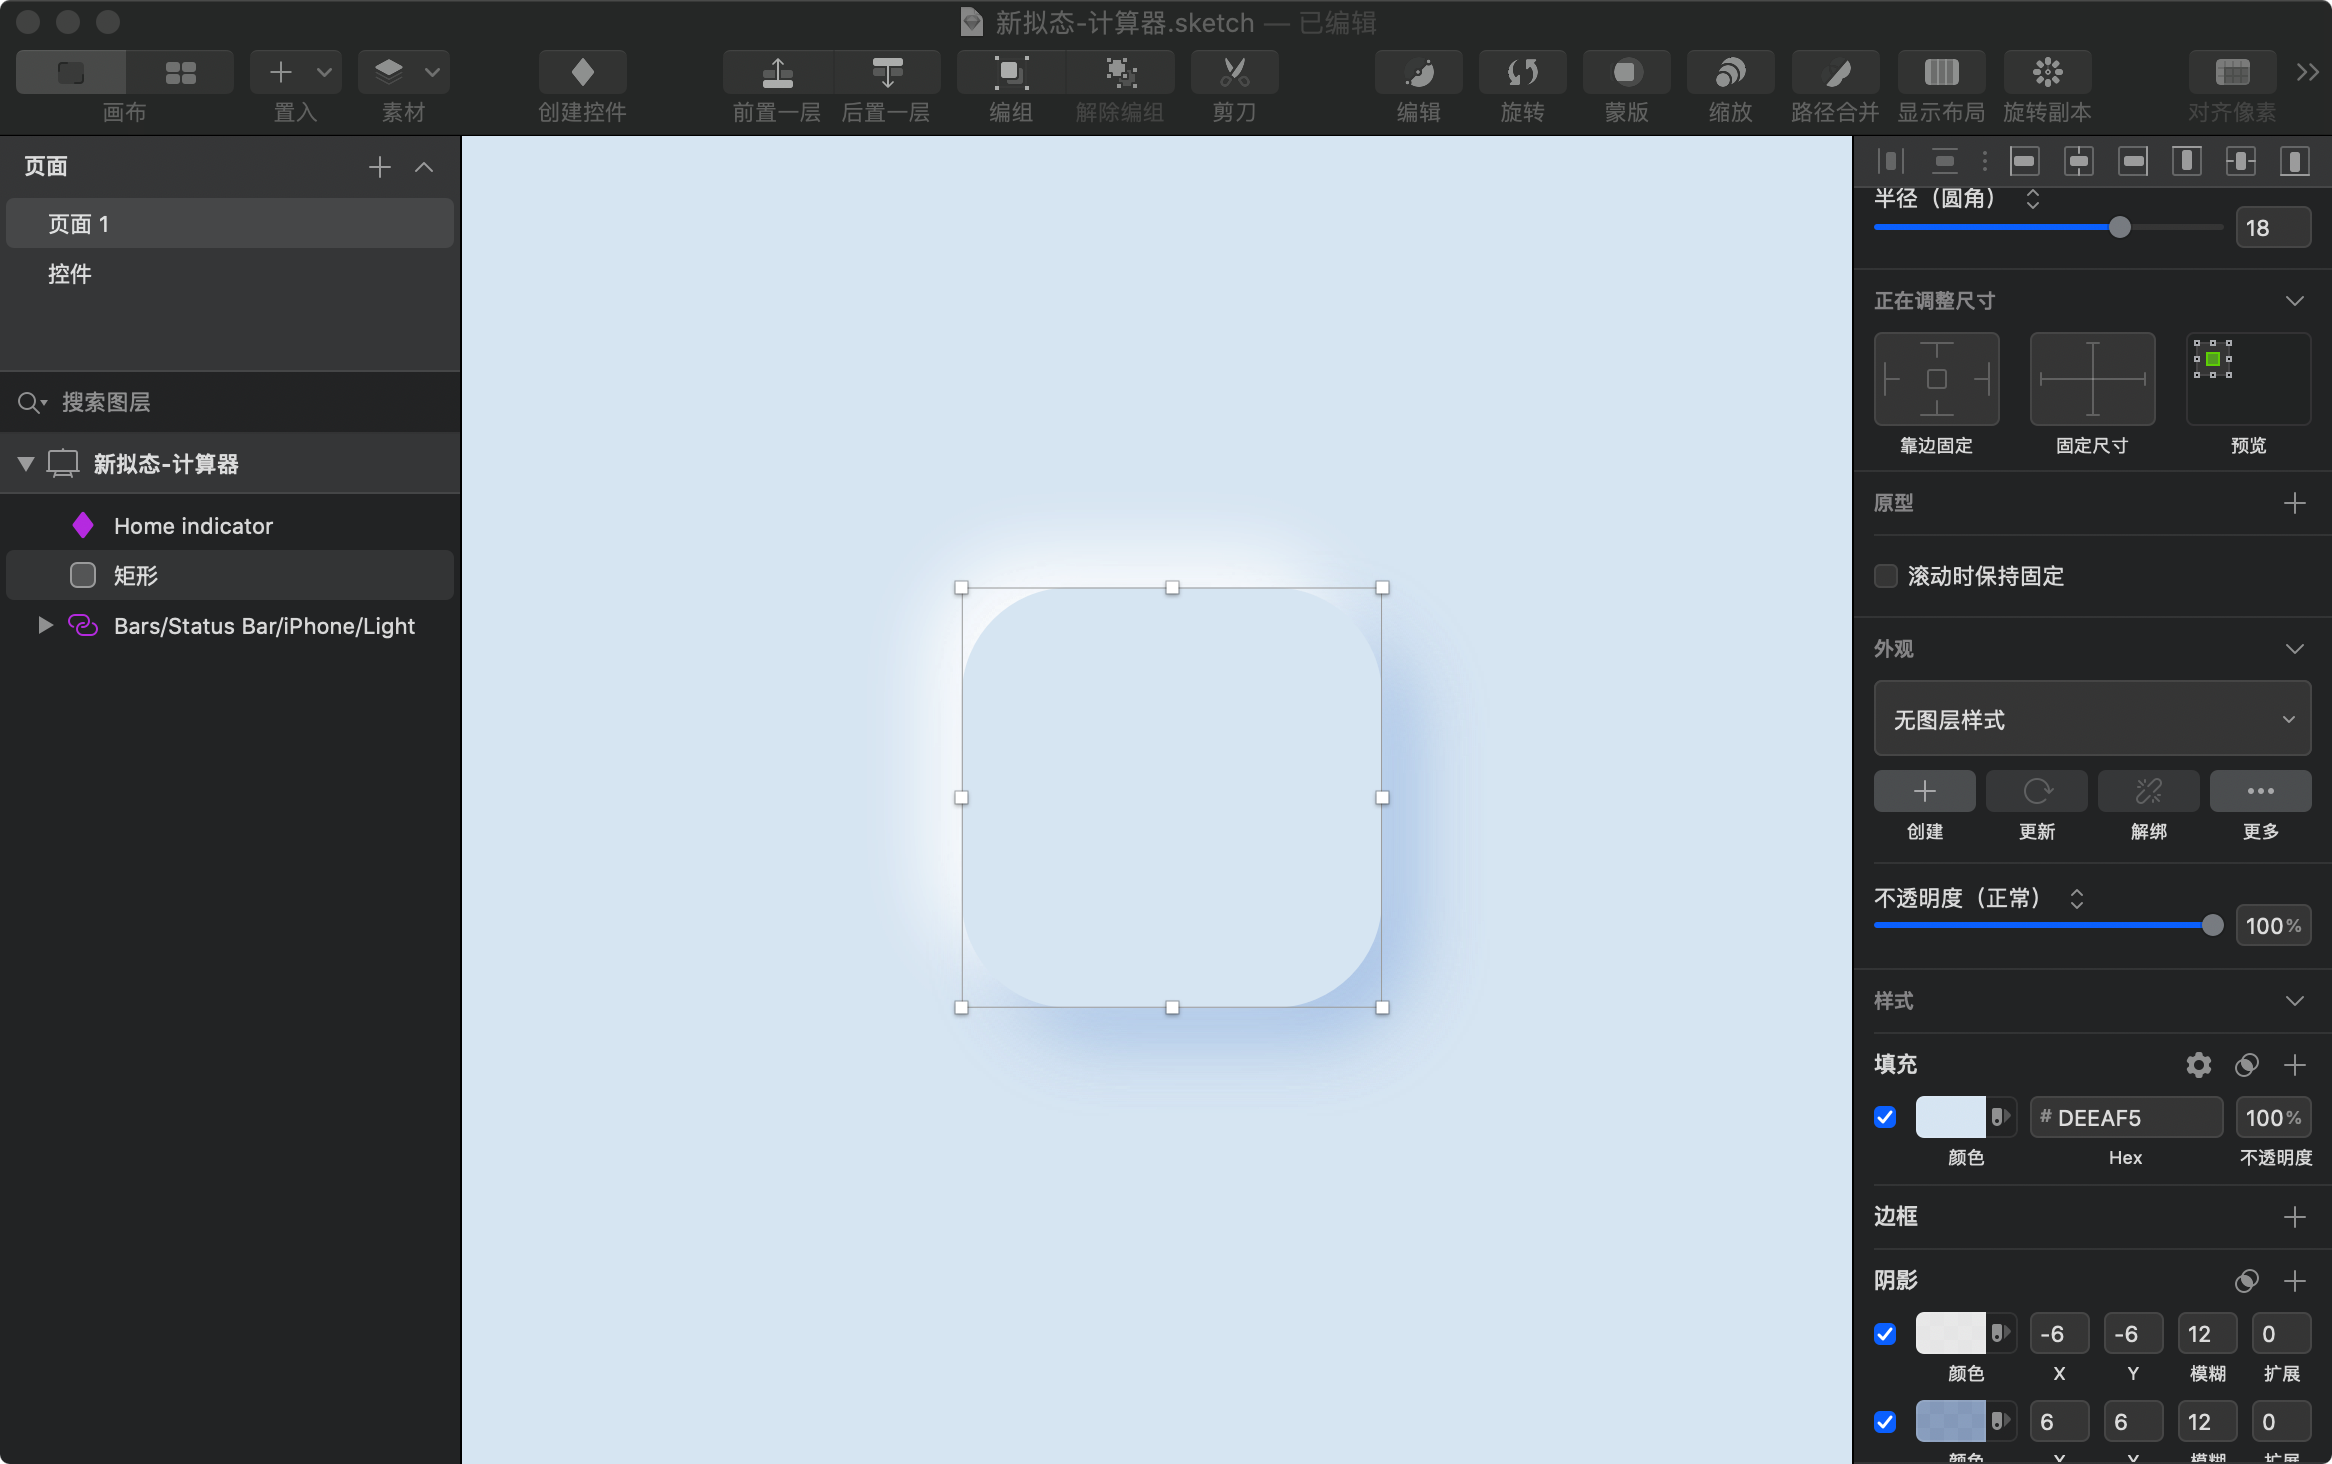Click the 编组 group icon
This screenshot has height=1464, width=2332.
click(1010, 72)
